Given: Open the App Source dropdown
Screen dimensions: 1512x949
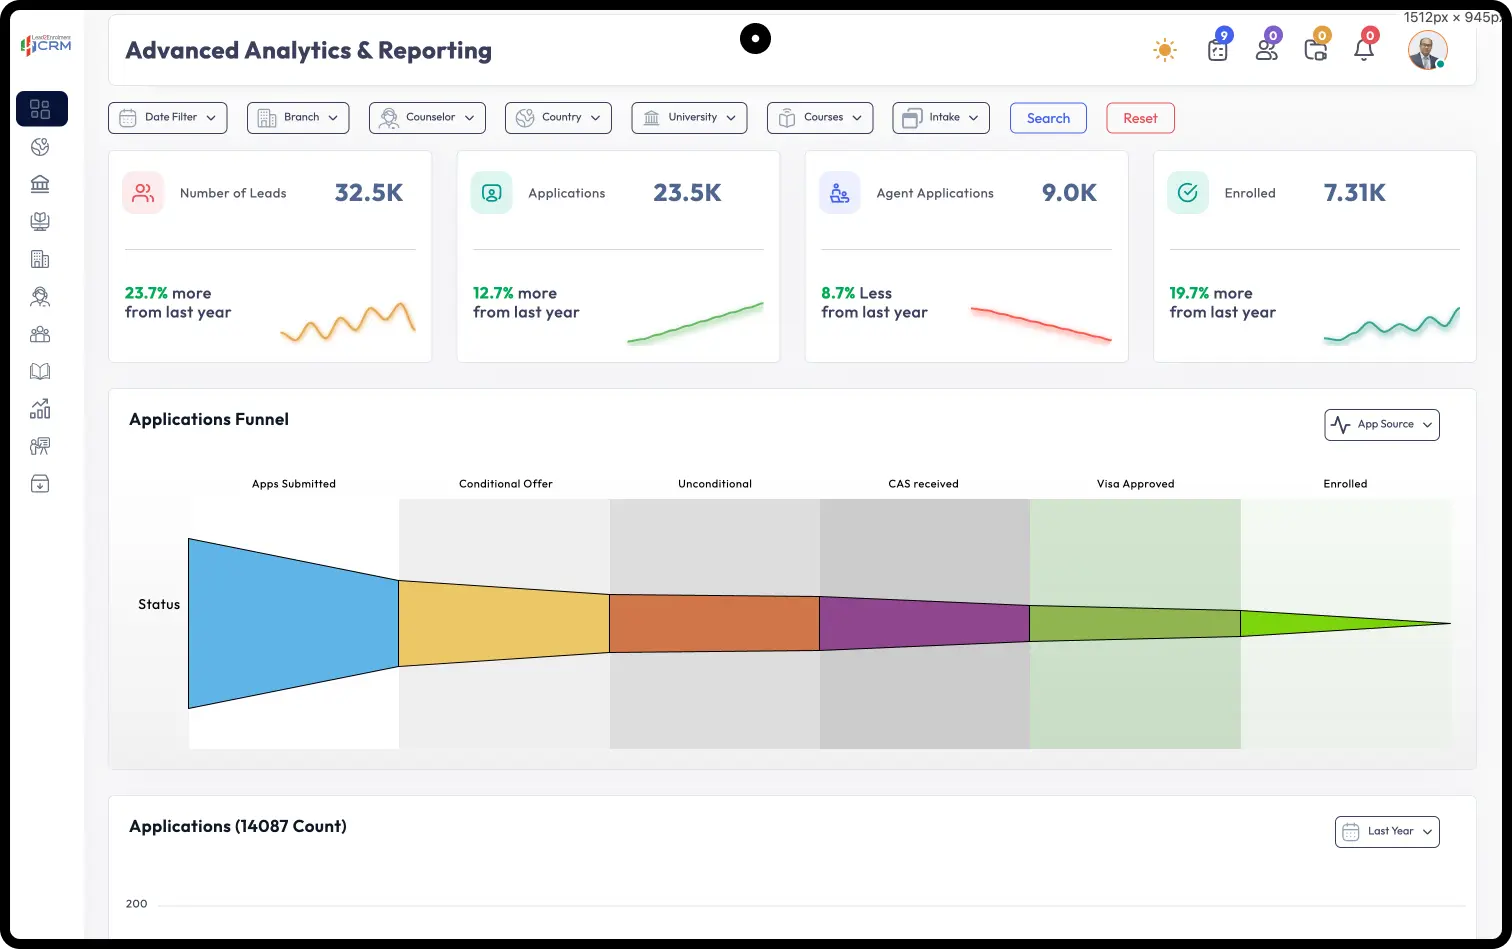Looking at the screenshot, I should 1382,425.
